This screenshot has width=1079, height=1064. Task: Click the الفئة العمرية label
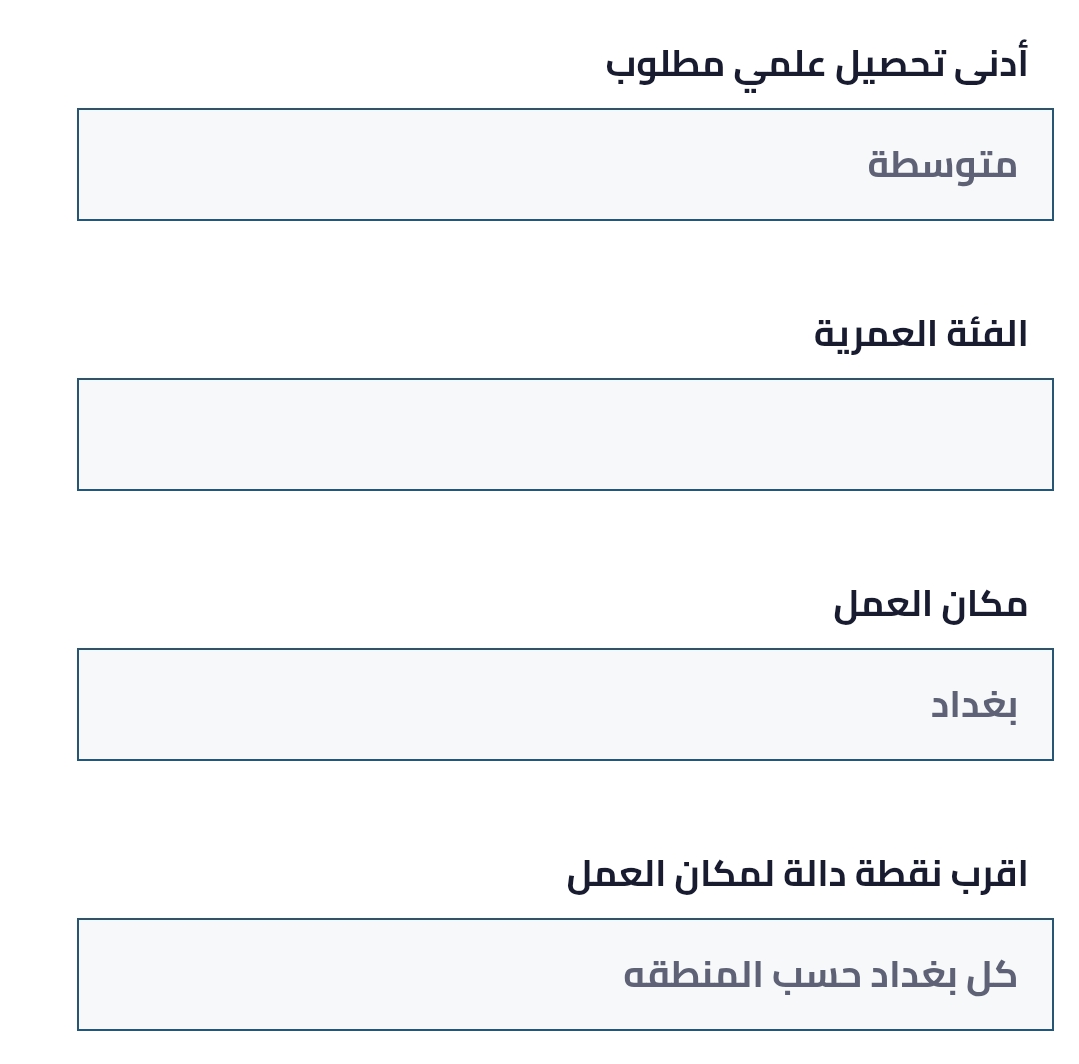coord(920,334)
